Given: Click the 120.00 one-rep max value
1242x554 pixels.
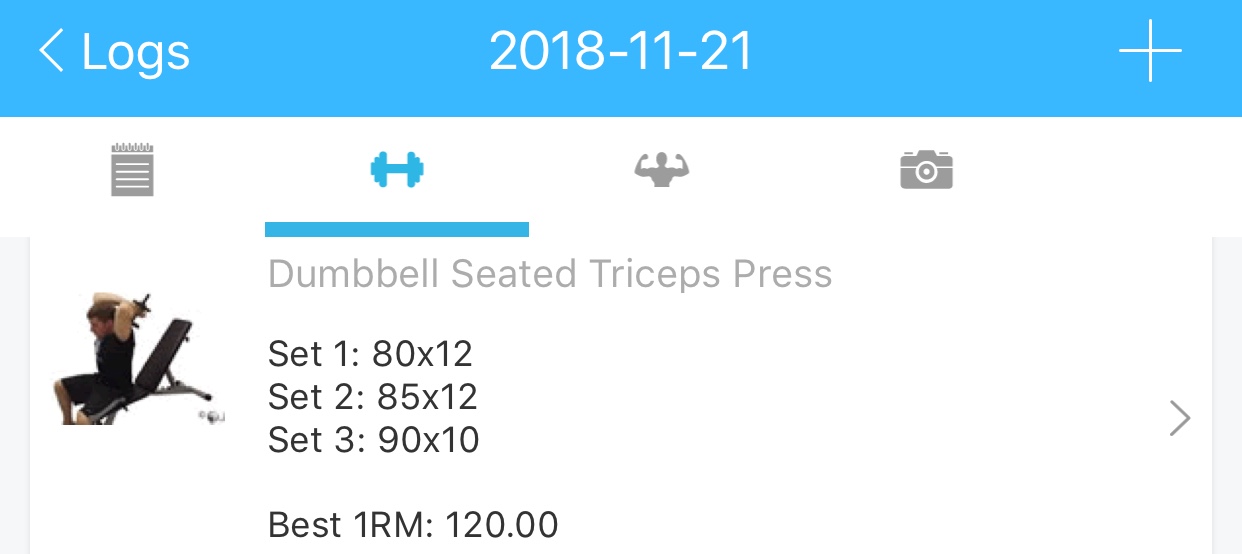Looking at the screenshot, I should (501, 524).
